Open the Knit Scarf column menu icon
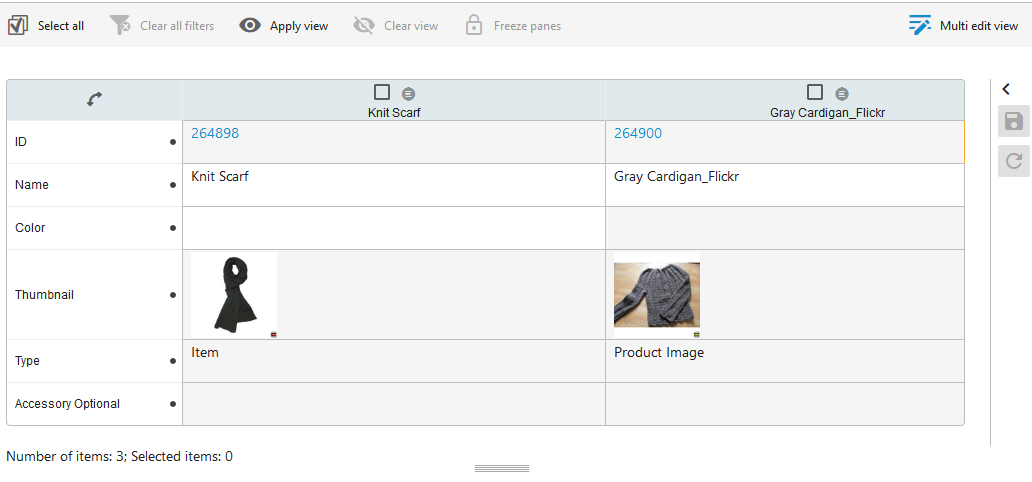 tap(408, 93)
